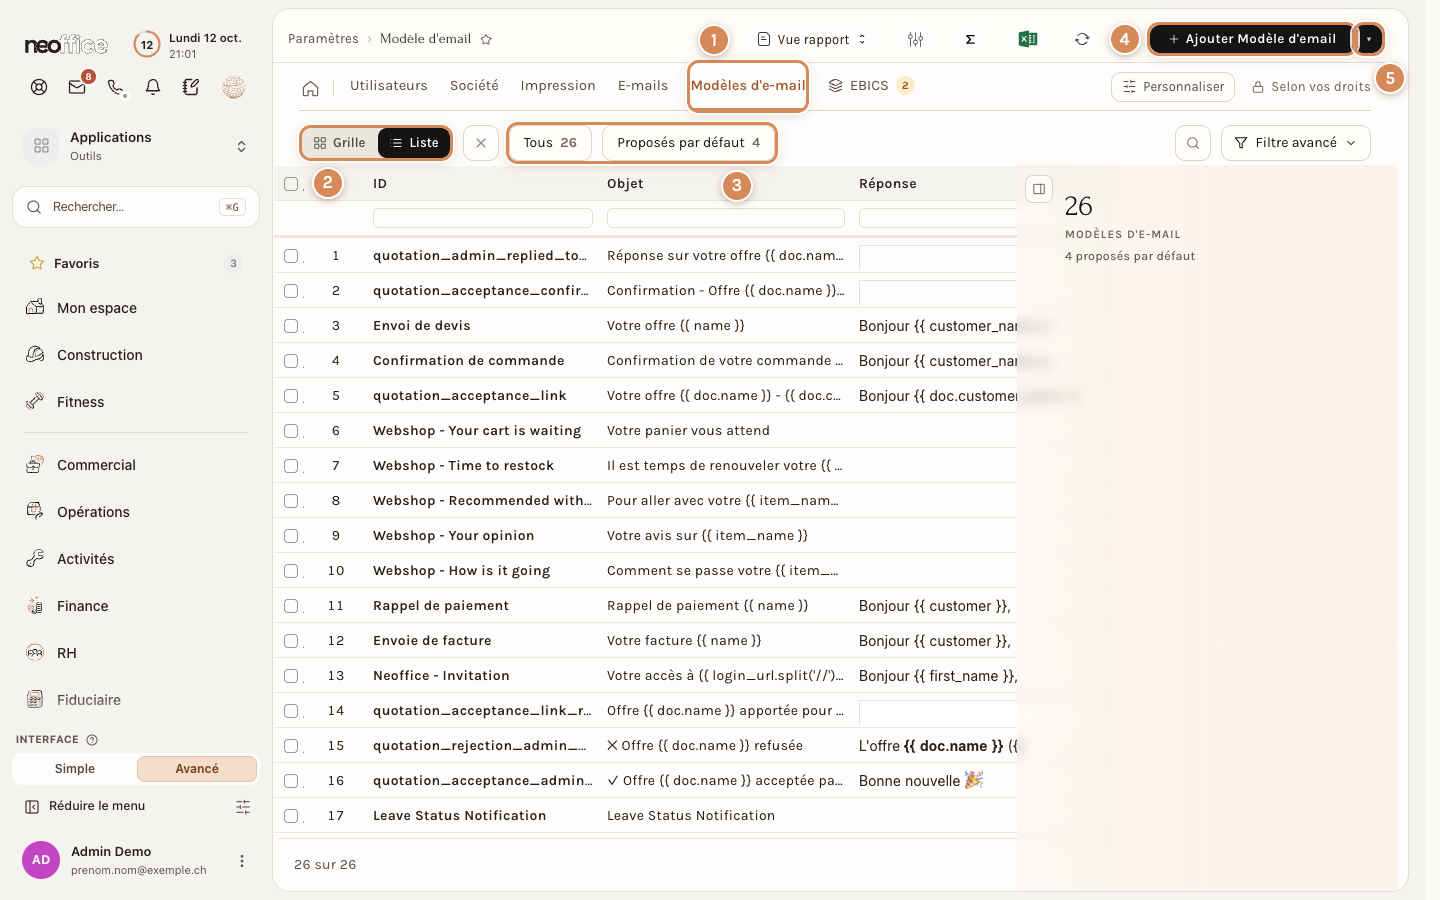The image size is (1440, 900).
Task: Click the Personnaliser button
Action: [x=1173, y=87]
